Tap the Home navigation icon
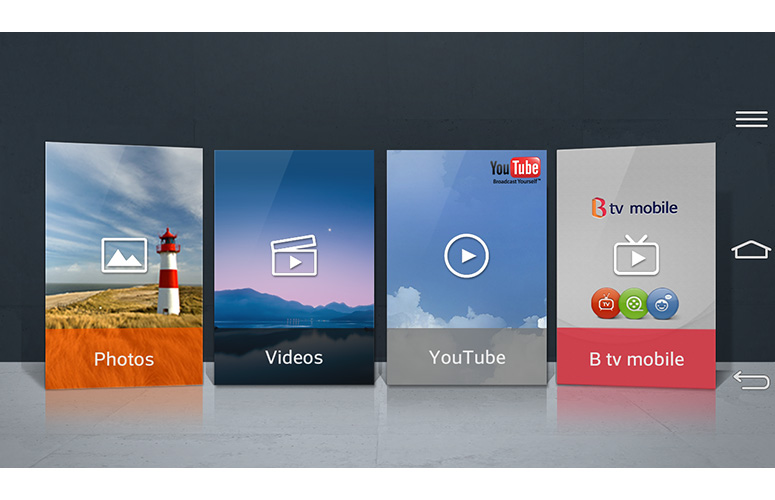 click(751, 250)
